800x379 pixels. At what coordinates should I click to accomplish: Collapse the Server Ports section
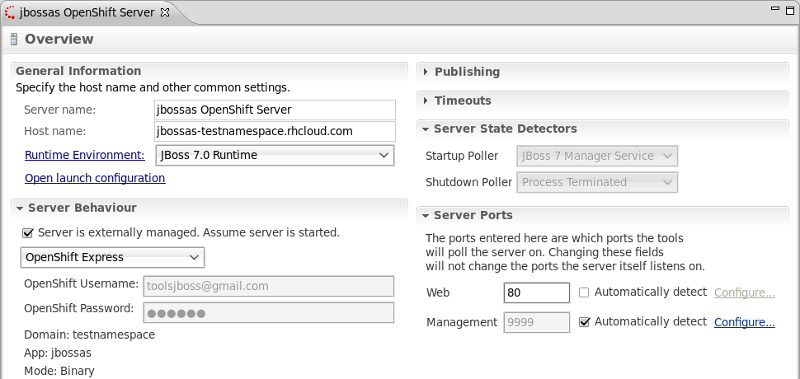coord(426,216)
